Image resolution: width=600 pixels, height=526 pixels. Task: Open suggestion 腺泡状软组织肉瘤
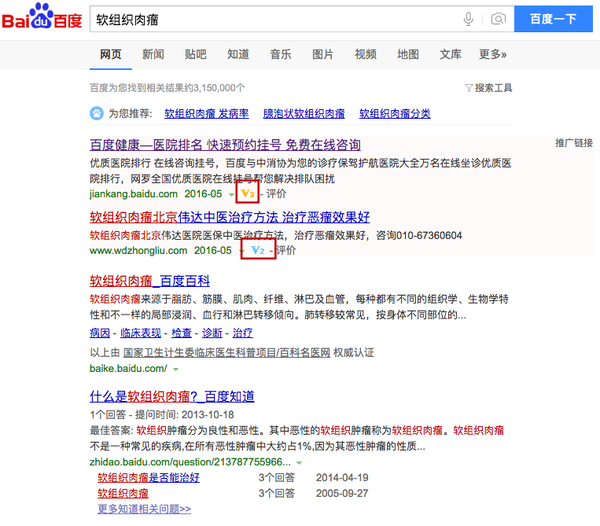[x=304, y=114]
